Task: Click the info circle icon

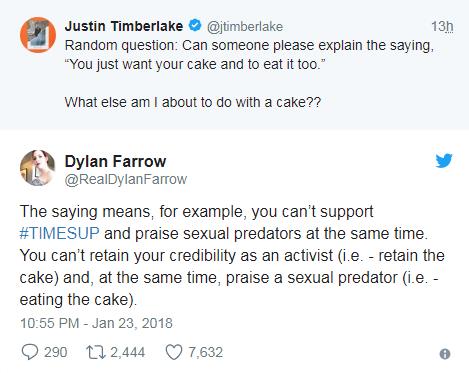Action: tap(445, 354)
